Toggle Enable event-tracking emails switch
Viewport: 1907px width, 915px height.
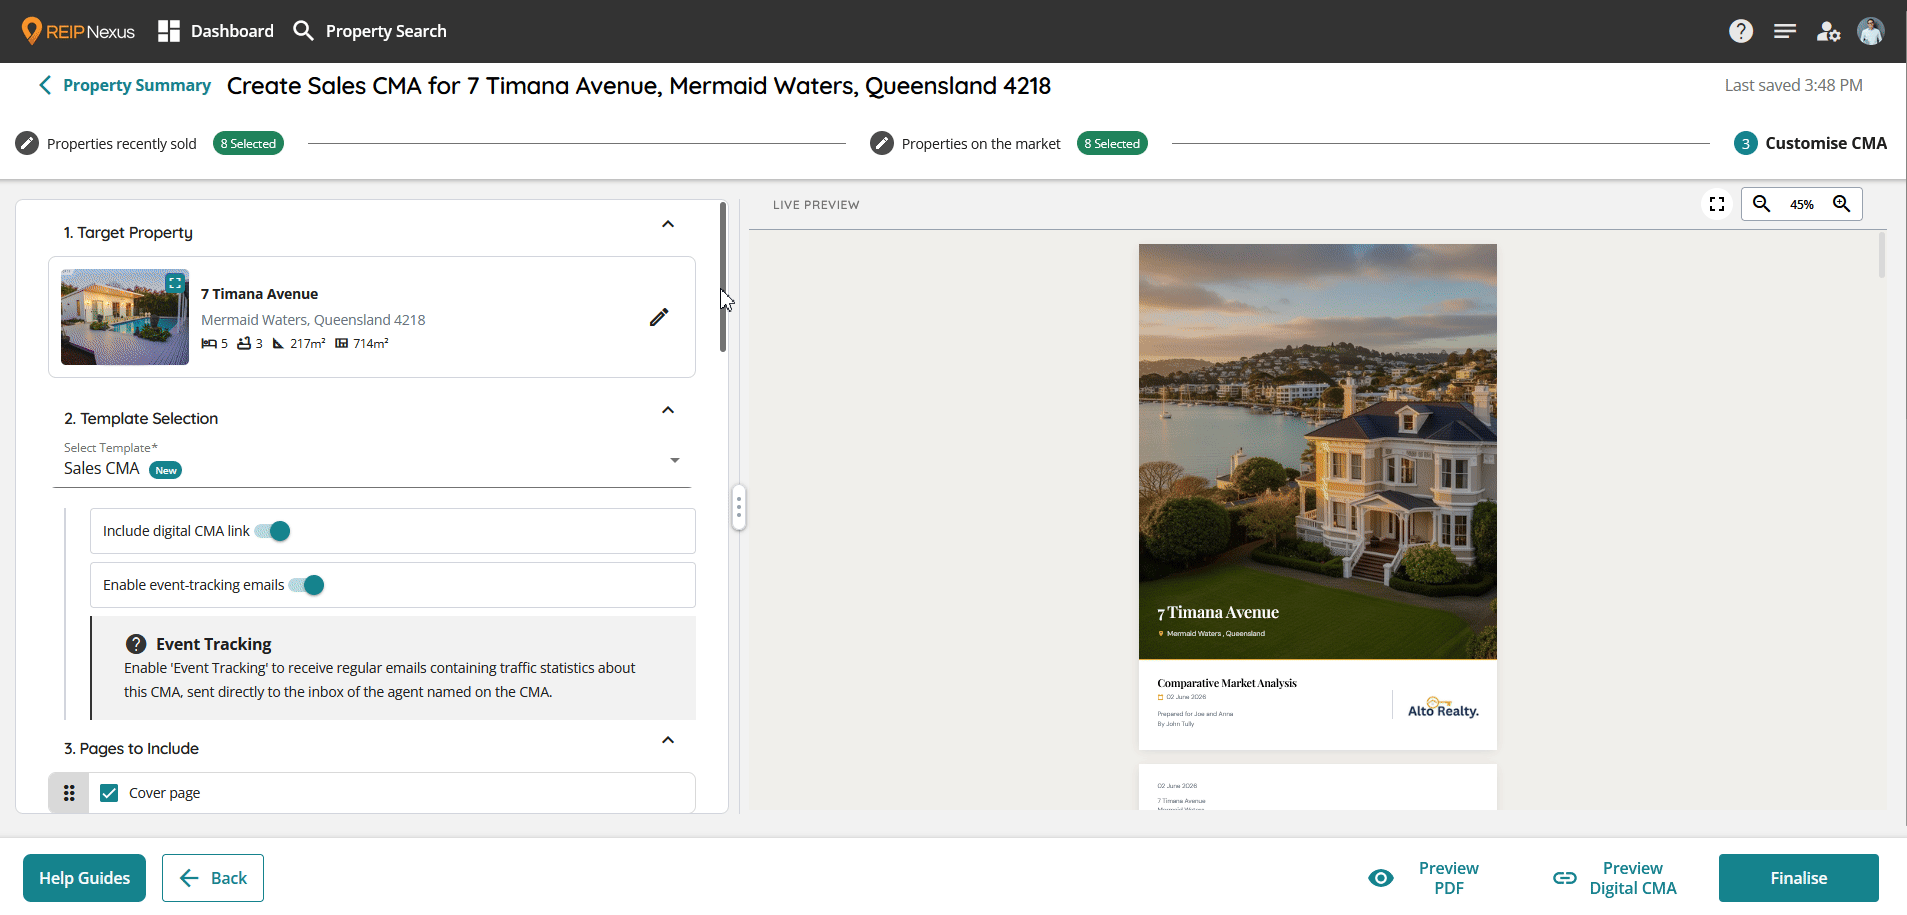[307, 585]
